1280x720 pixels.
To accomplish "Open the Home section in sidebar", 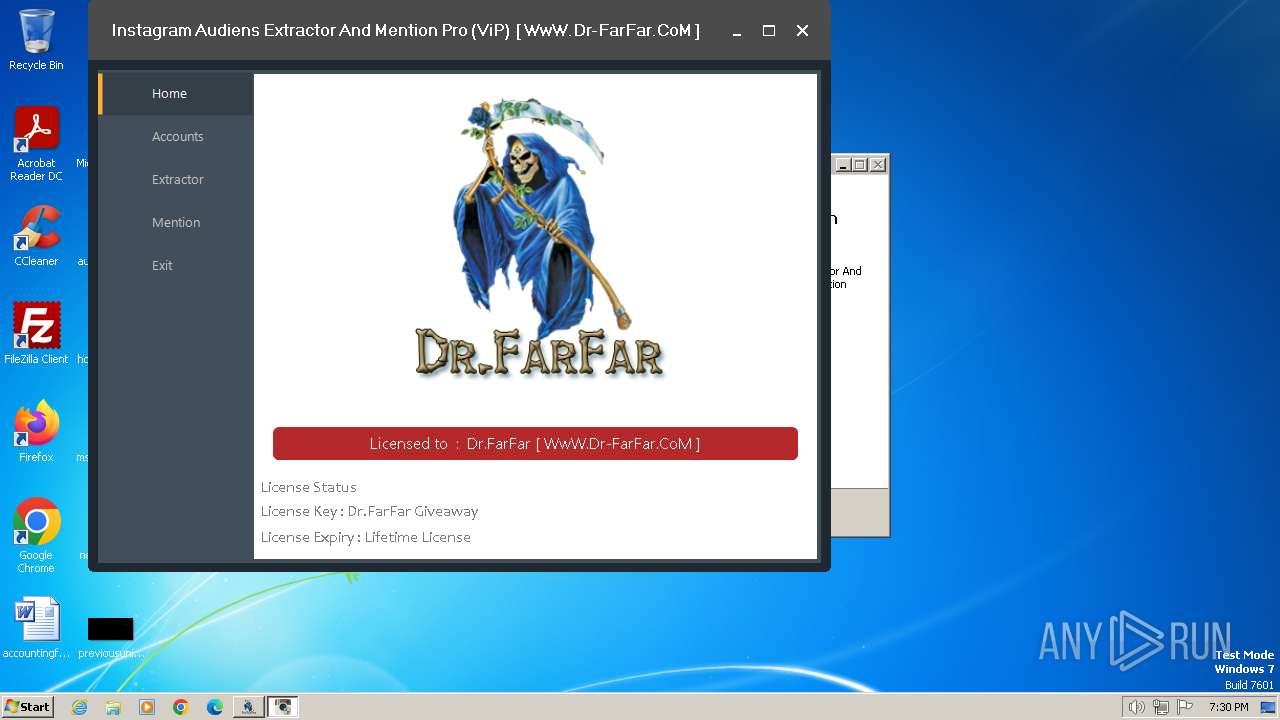I will (176, 93).
